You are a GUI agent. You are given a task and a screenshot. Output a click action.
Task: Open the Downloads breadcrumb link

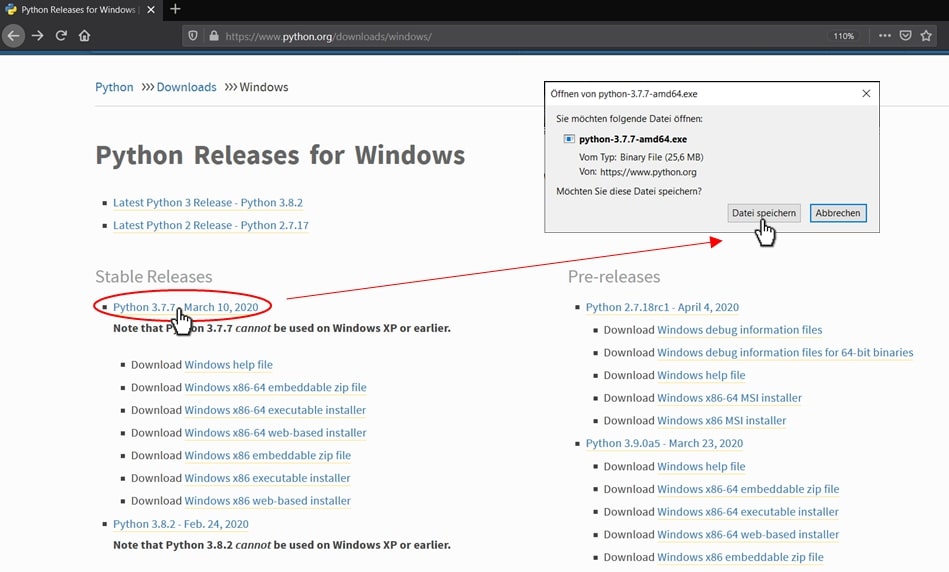(x=186, y=87)
